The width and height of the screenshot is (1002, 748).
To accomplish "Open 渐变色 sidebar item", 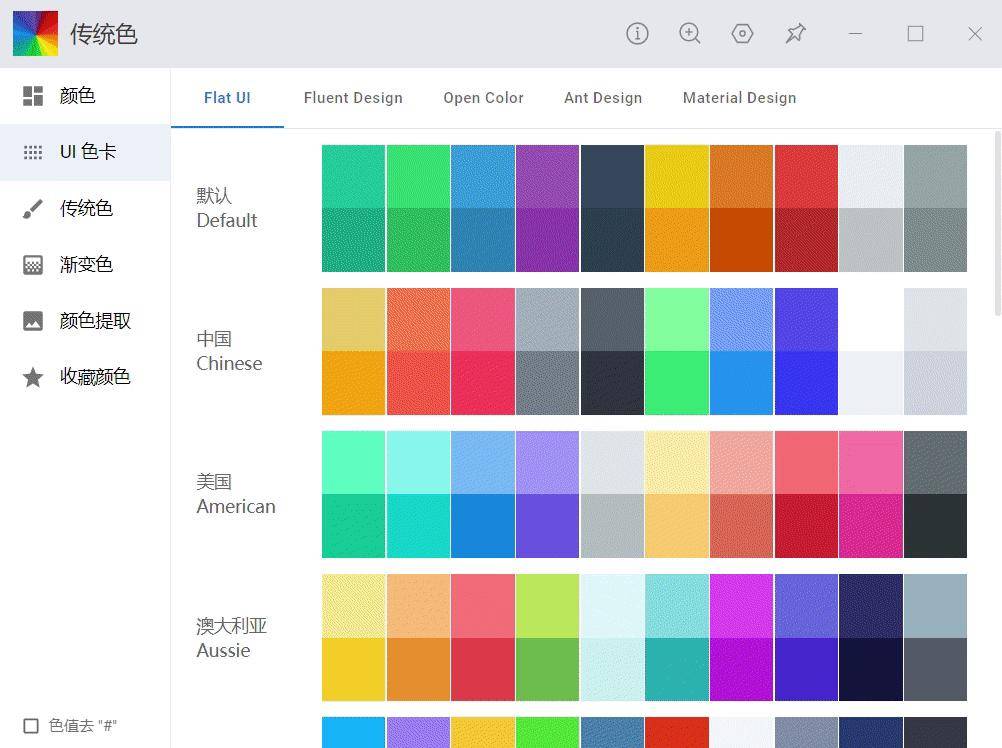I will click(x=85, y=264).
